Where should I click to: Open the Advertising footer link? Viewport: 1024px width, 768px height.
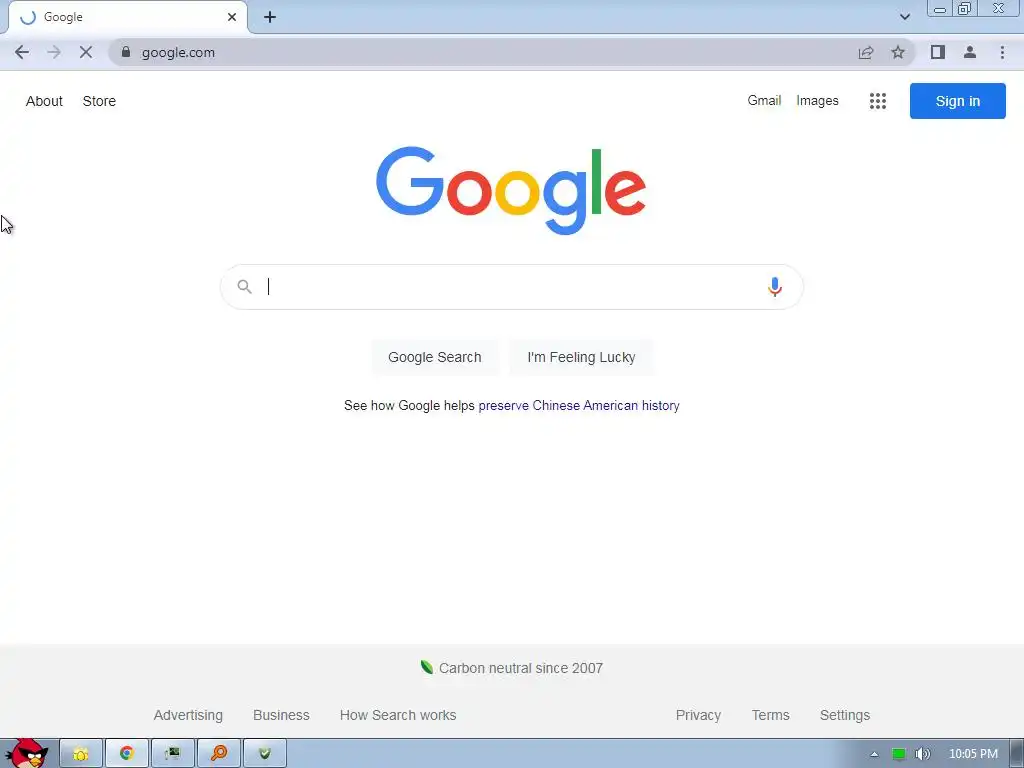pyautogui.click(x=188, y=715)
